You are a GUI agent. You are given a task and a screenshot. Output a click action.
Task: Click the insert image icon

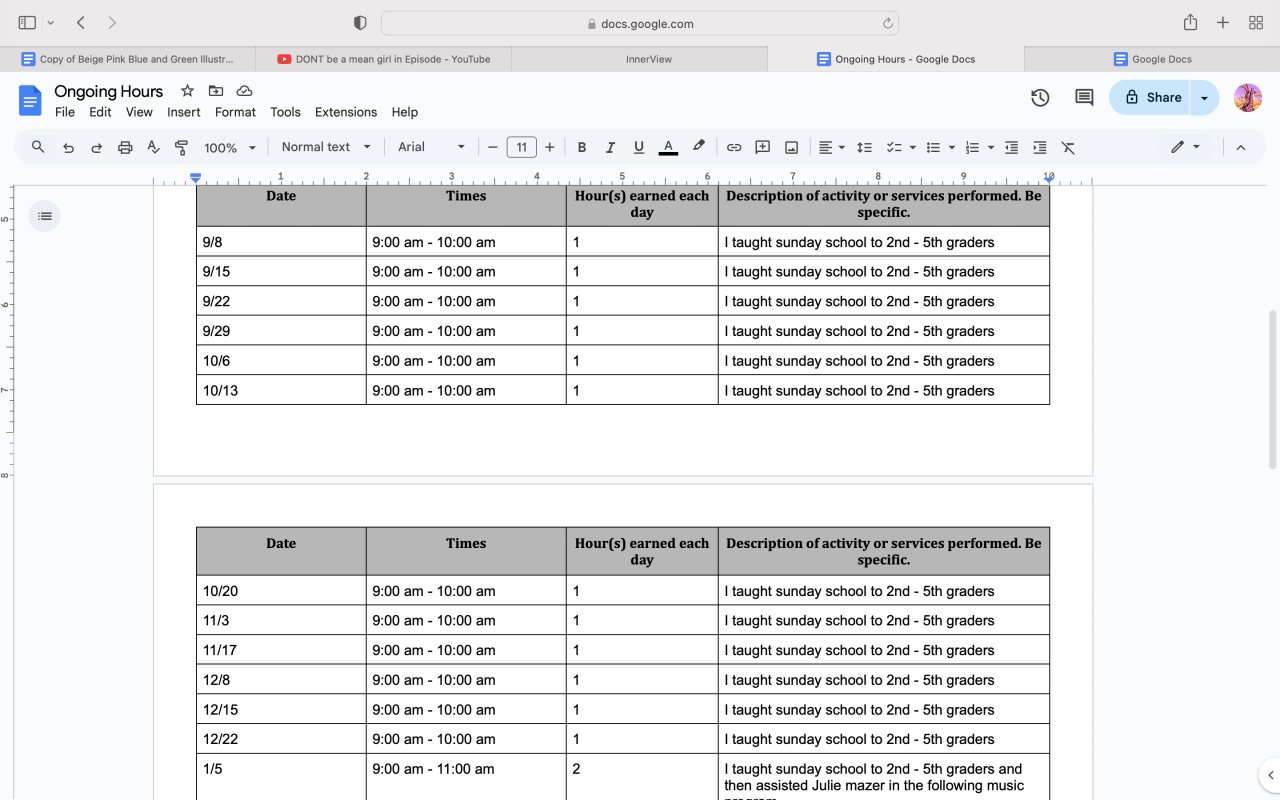click(791, 147)
